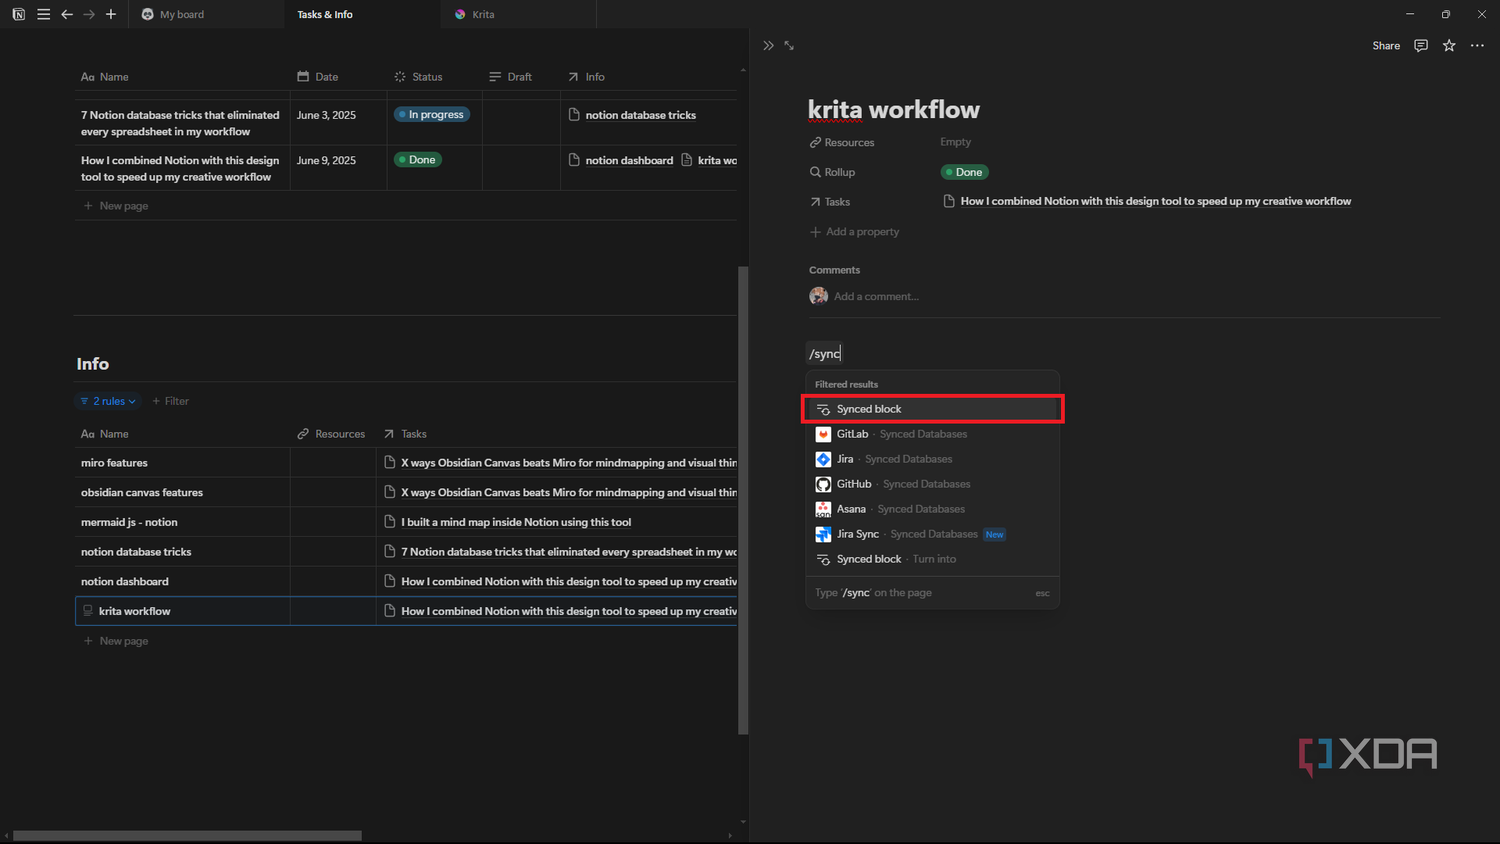The width and height of the screenshot is (1500, 844).
Task: Click the vertical scrollbar of left pane
Action: [743, 500]
